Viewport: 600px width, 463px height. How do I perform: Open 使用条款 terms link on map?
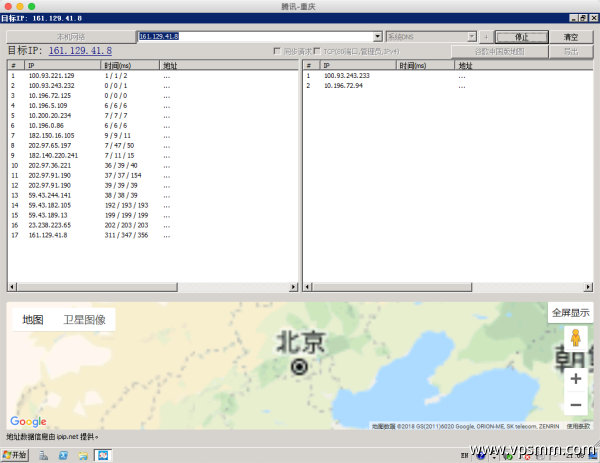click(578, 426)
